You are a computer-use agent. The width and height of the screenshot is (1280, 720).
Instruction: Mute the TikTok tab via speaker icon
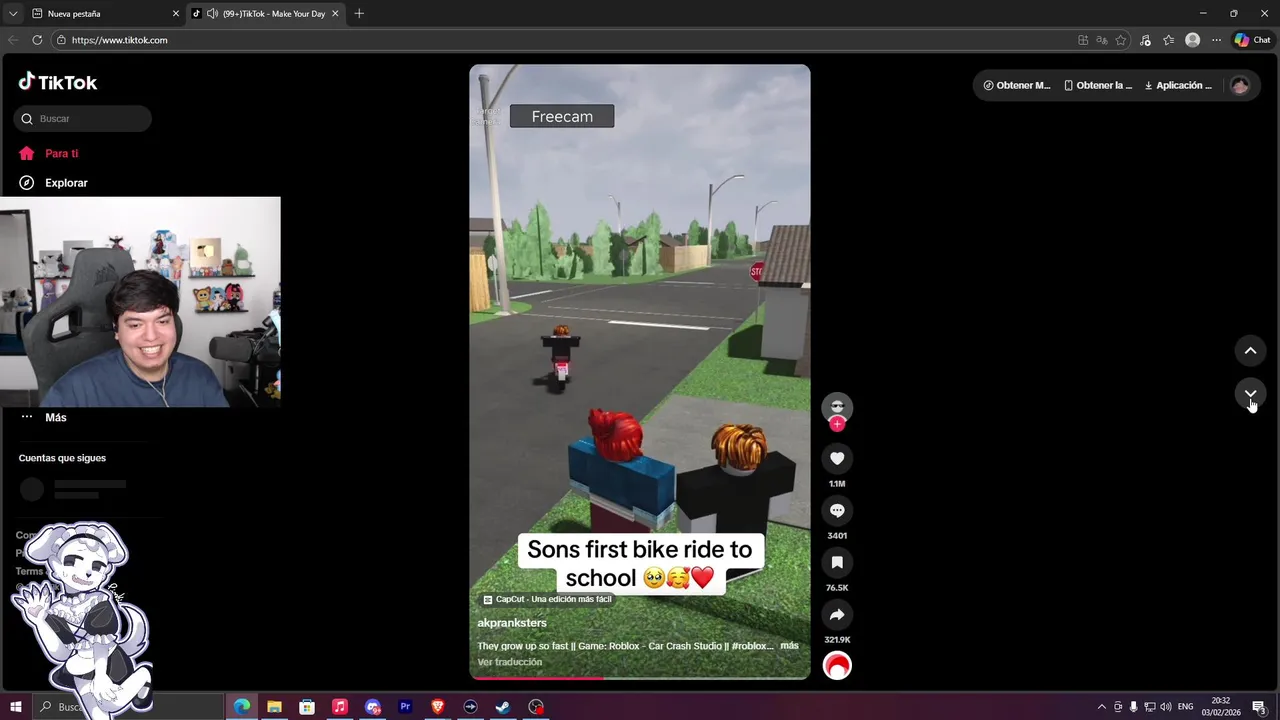[x=212, y=14]
